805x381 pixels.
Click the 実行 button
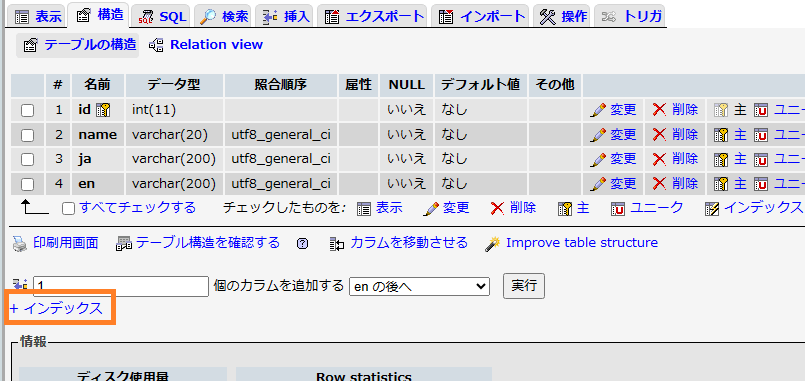(x=524, y=285)
